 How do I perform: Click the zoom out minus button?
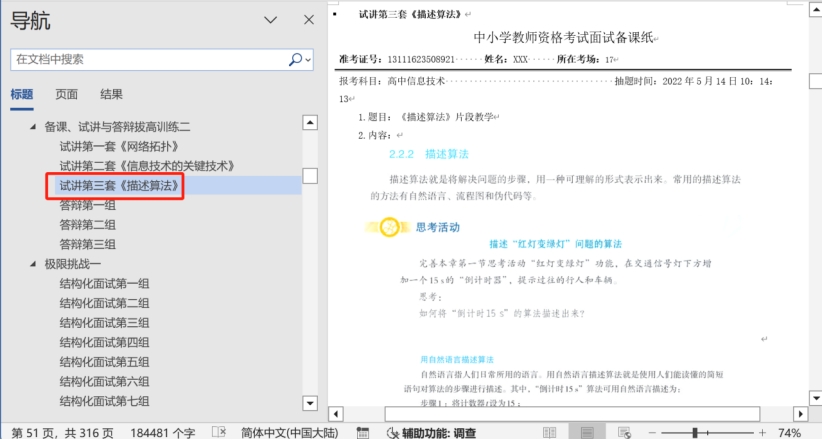click(653, 433)
